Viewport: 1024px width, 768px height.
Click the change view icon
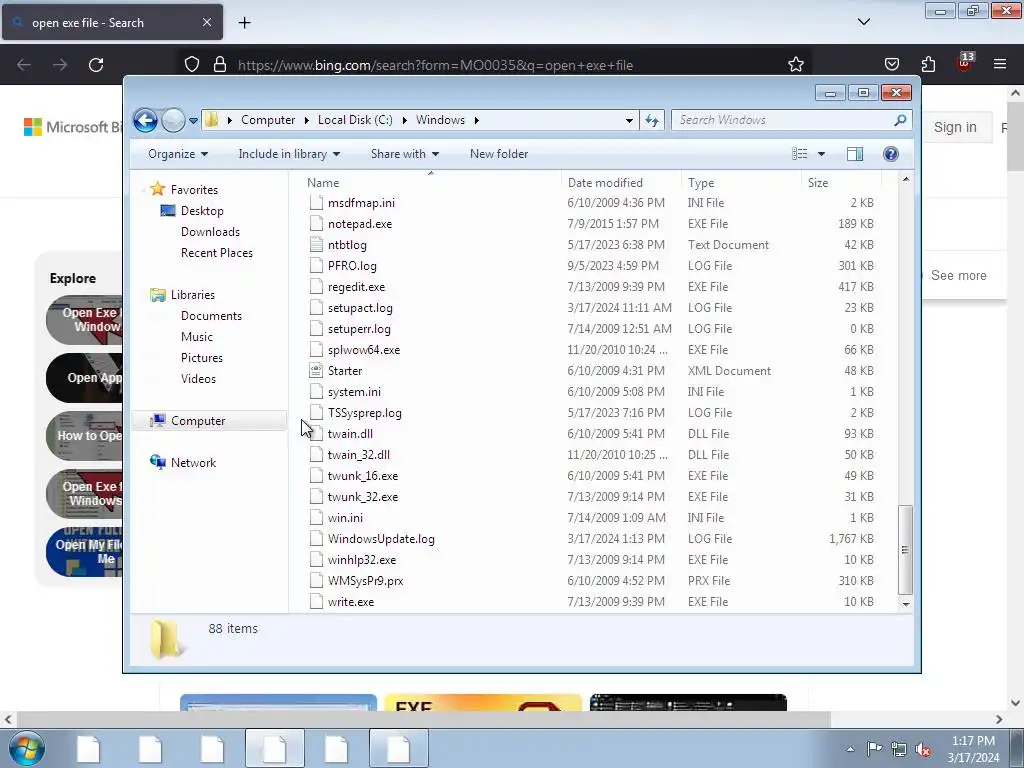pos(799,154)
